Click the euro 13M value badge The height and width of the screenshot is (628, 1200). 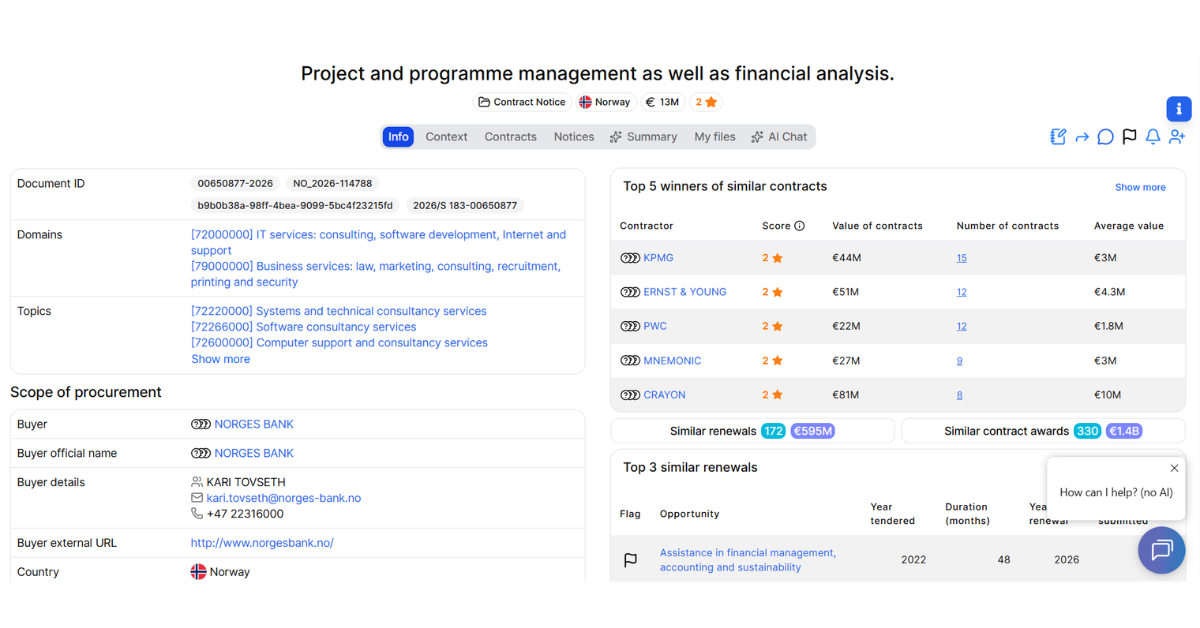click(x=662, y=102)
